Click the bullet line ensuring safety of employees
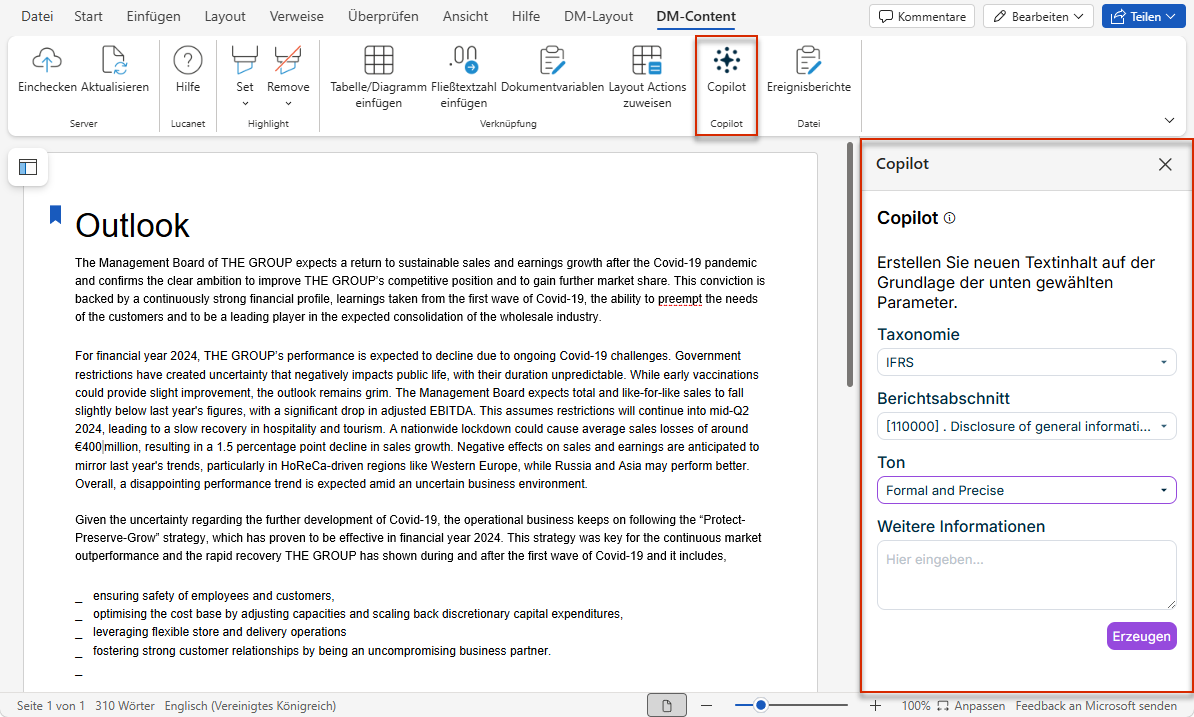 (x=213, y=596)
